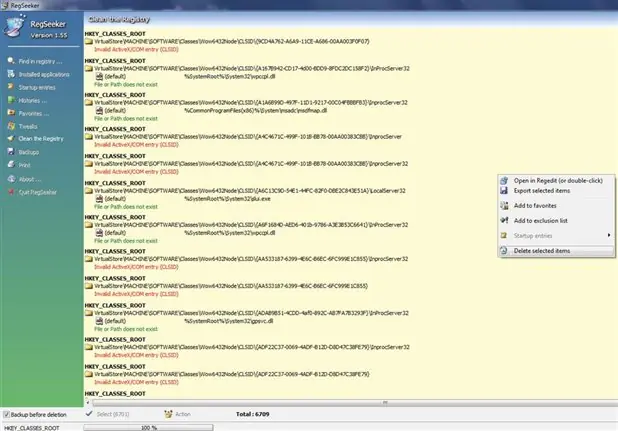618x431 pixels.
Task: Click HKEY_CLASSES_ROOT text in the status bar
Action: pyautogui.click(x=32, y=428)
